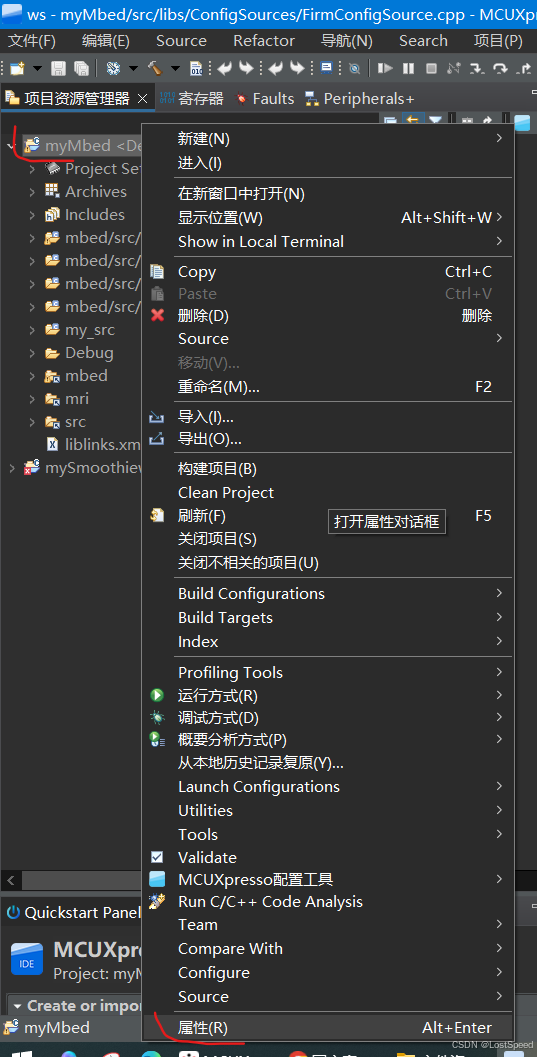537x1057 pixels.
Task: Close the 项目资源管理器 tab with its X
Action: pos(142,98)
